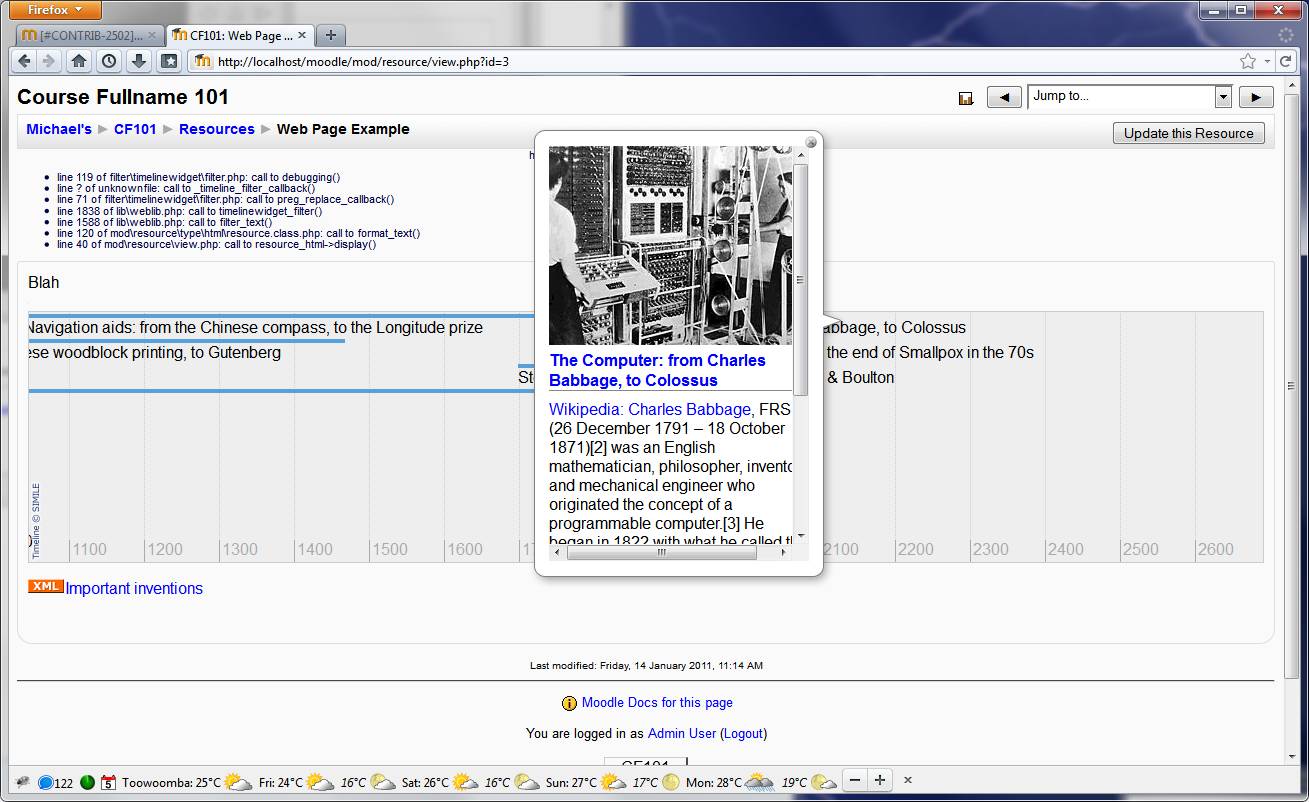Click the Sun 27°C weather icon
The height and width of the screenshot is (802, 1309).
(613, 782)
